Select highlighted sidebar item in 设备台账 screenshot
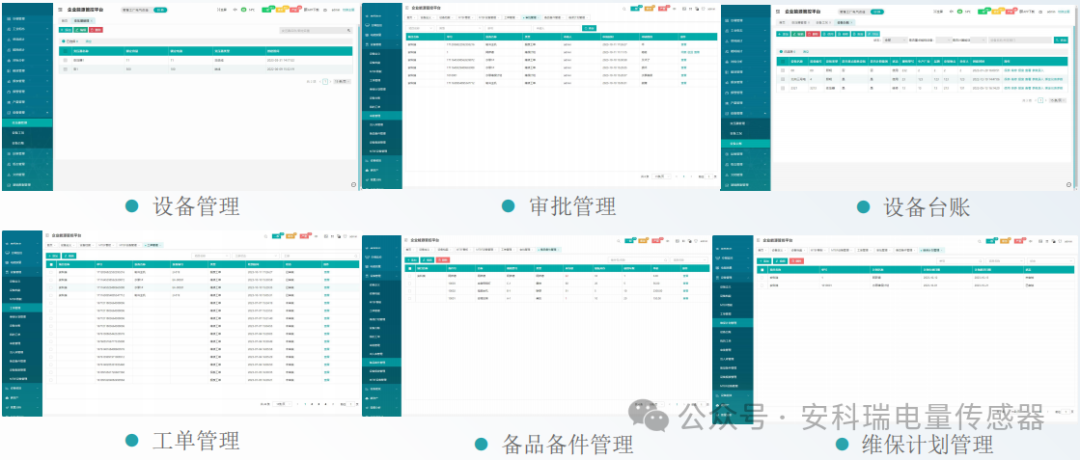Viewport: 1080px width, 460px height. (746, 143)
